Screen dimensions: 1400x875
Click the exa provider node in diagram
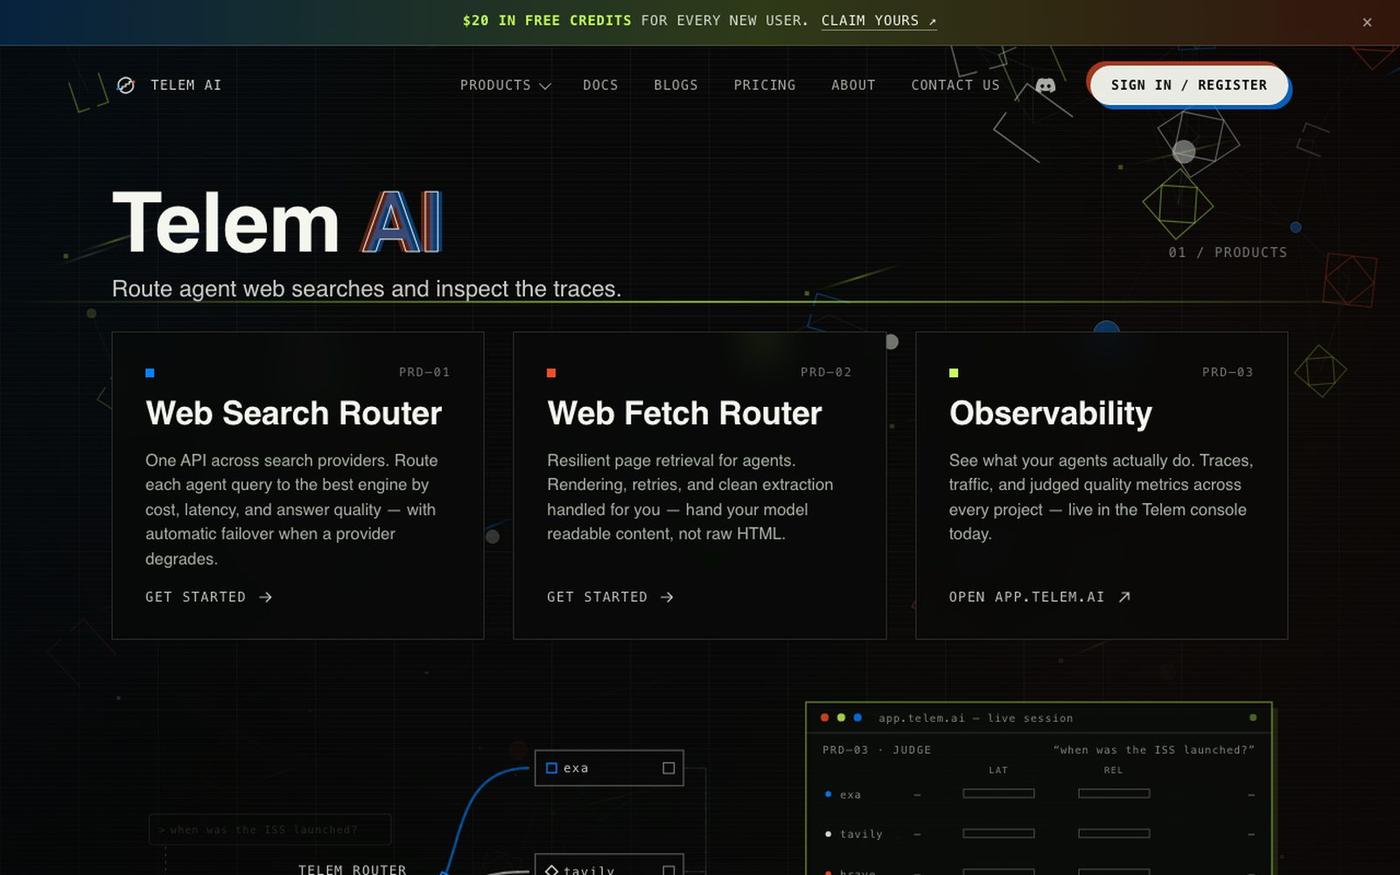609,768
